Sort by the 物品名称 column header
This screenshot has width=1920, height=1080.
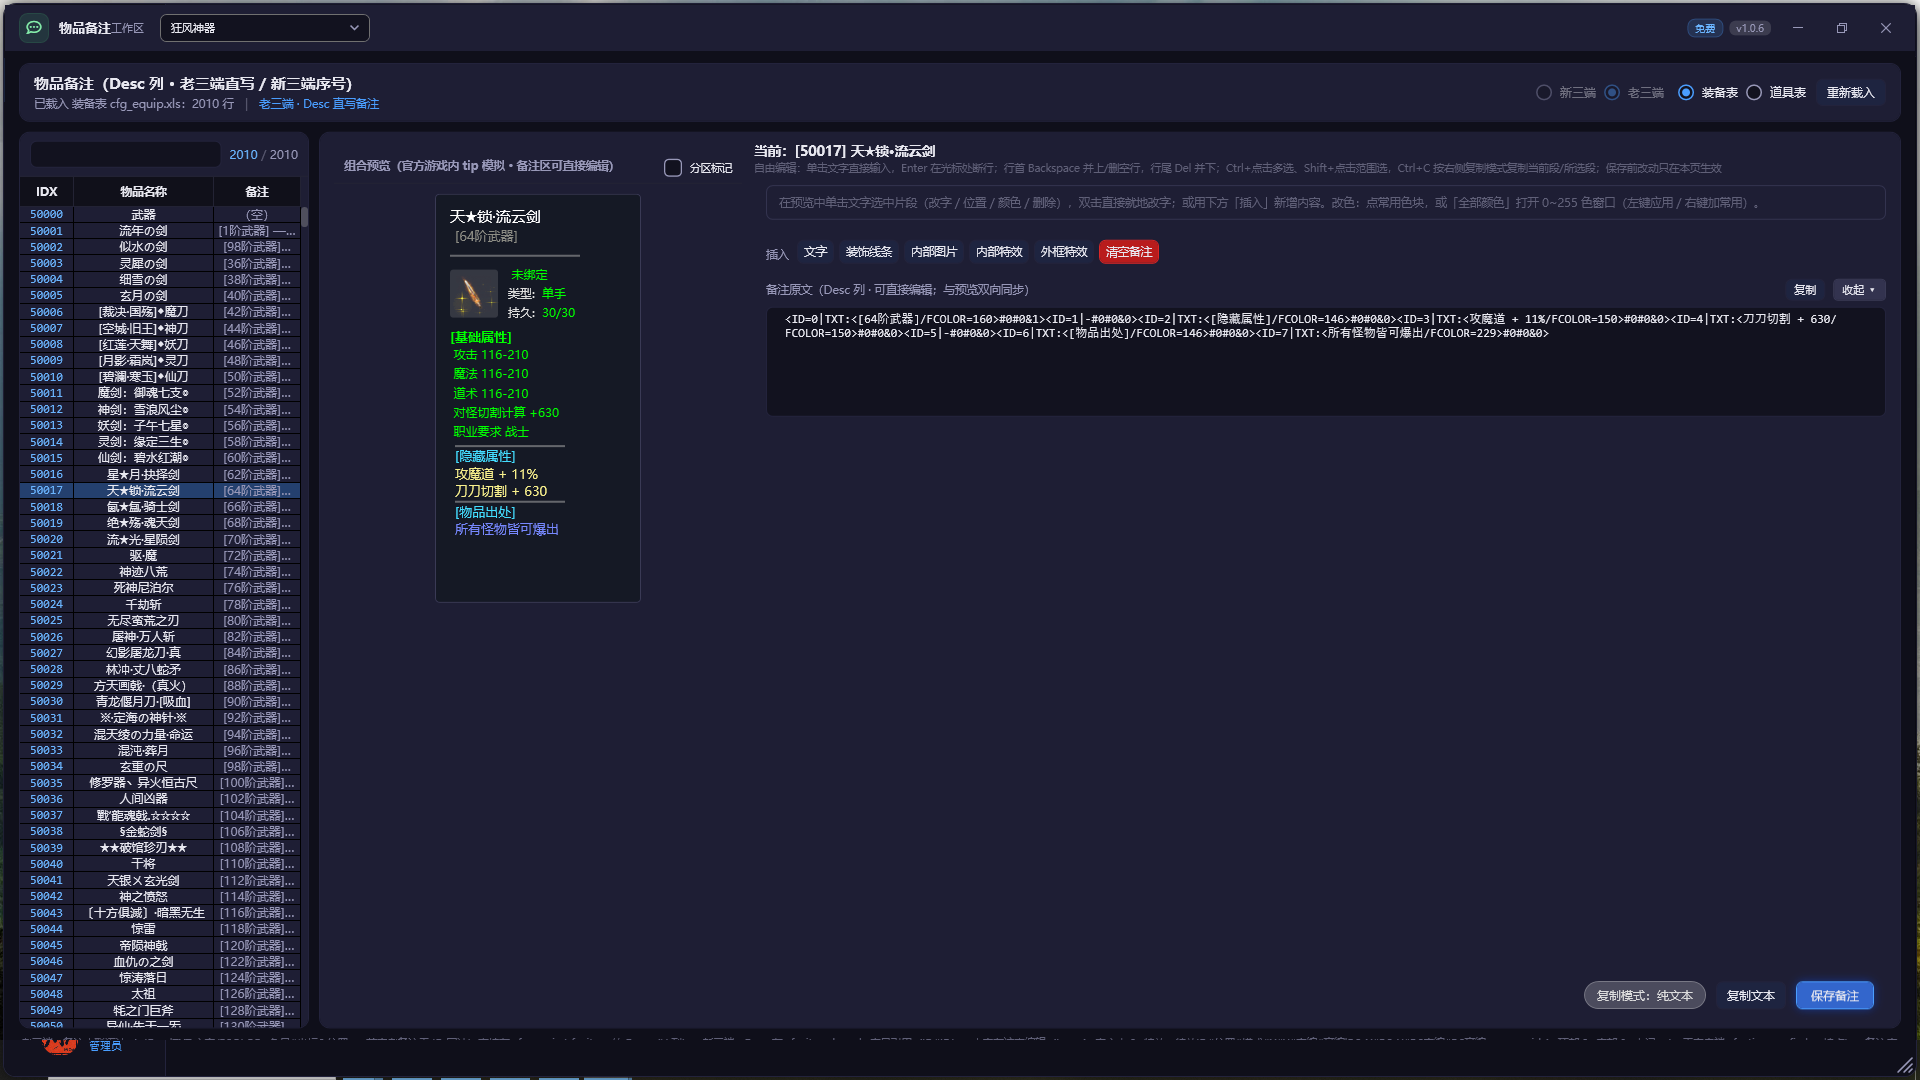(x=143, y=191)
